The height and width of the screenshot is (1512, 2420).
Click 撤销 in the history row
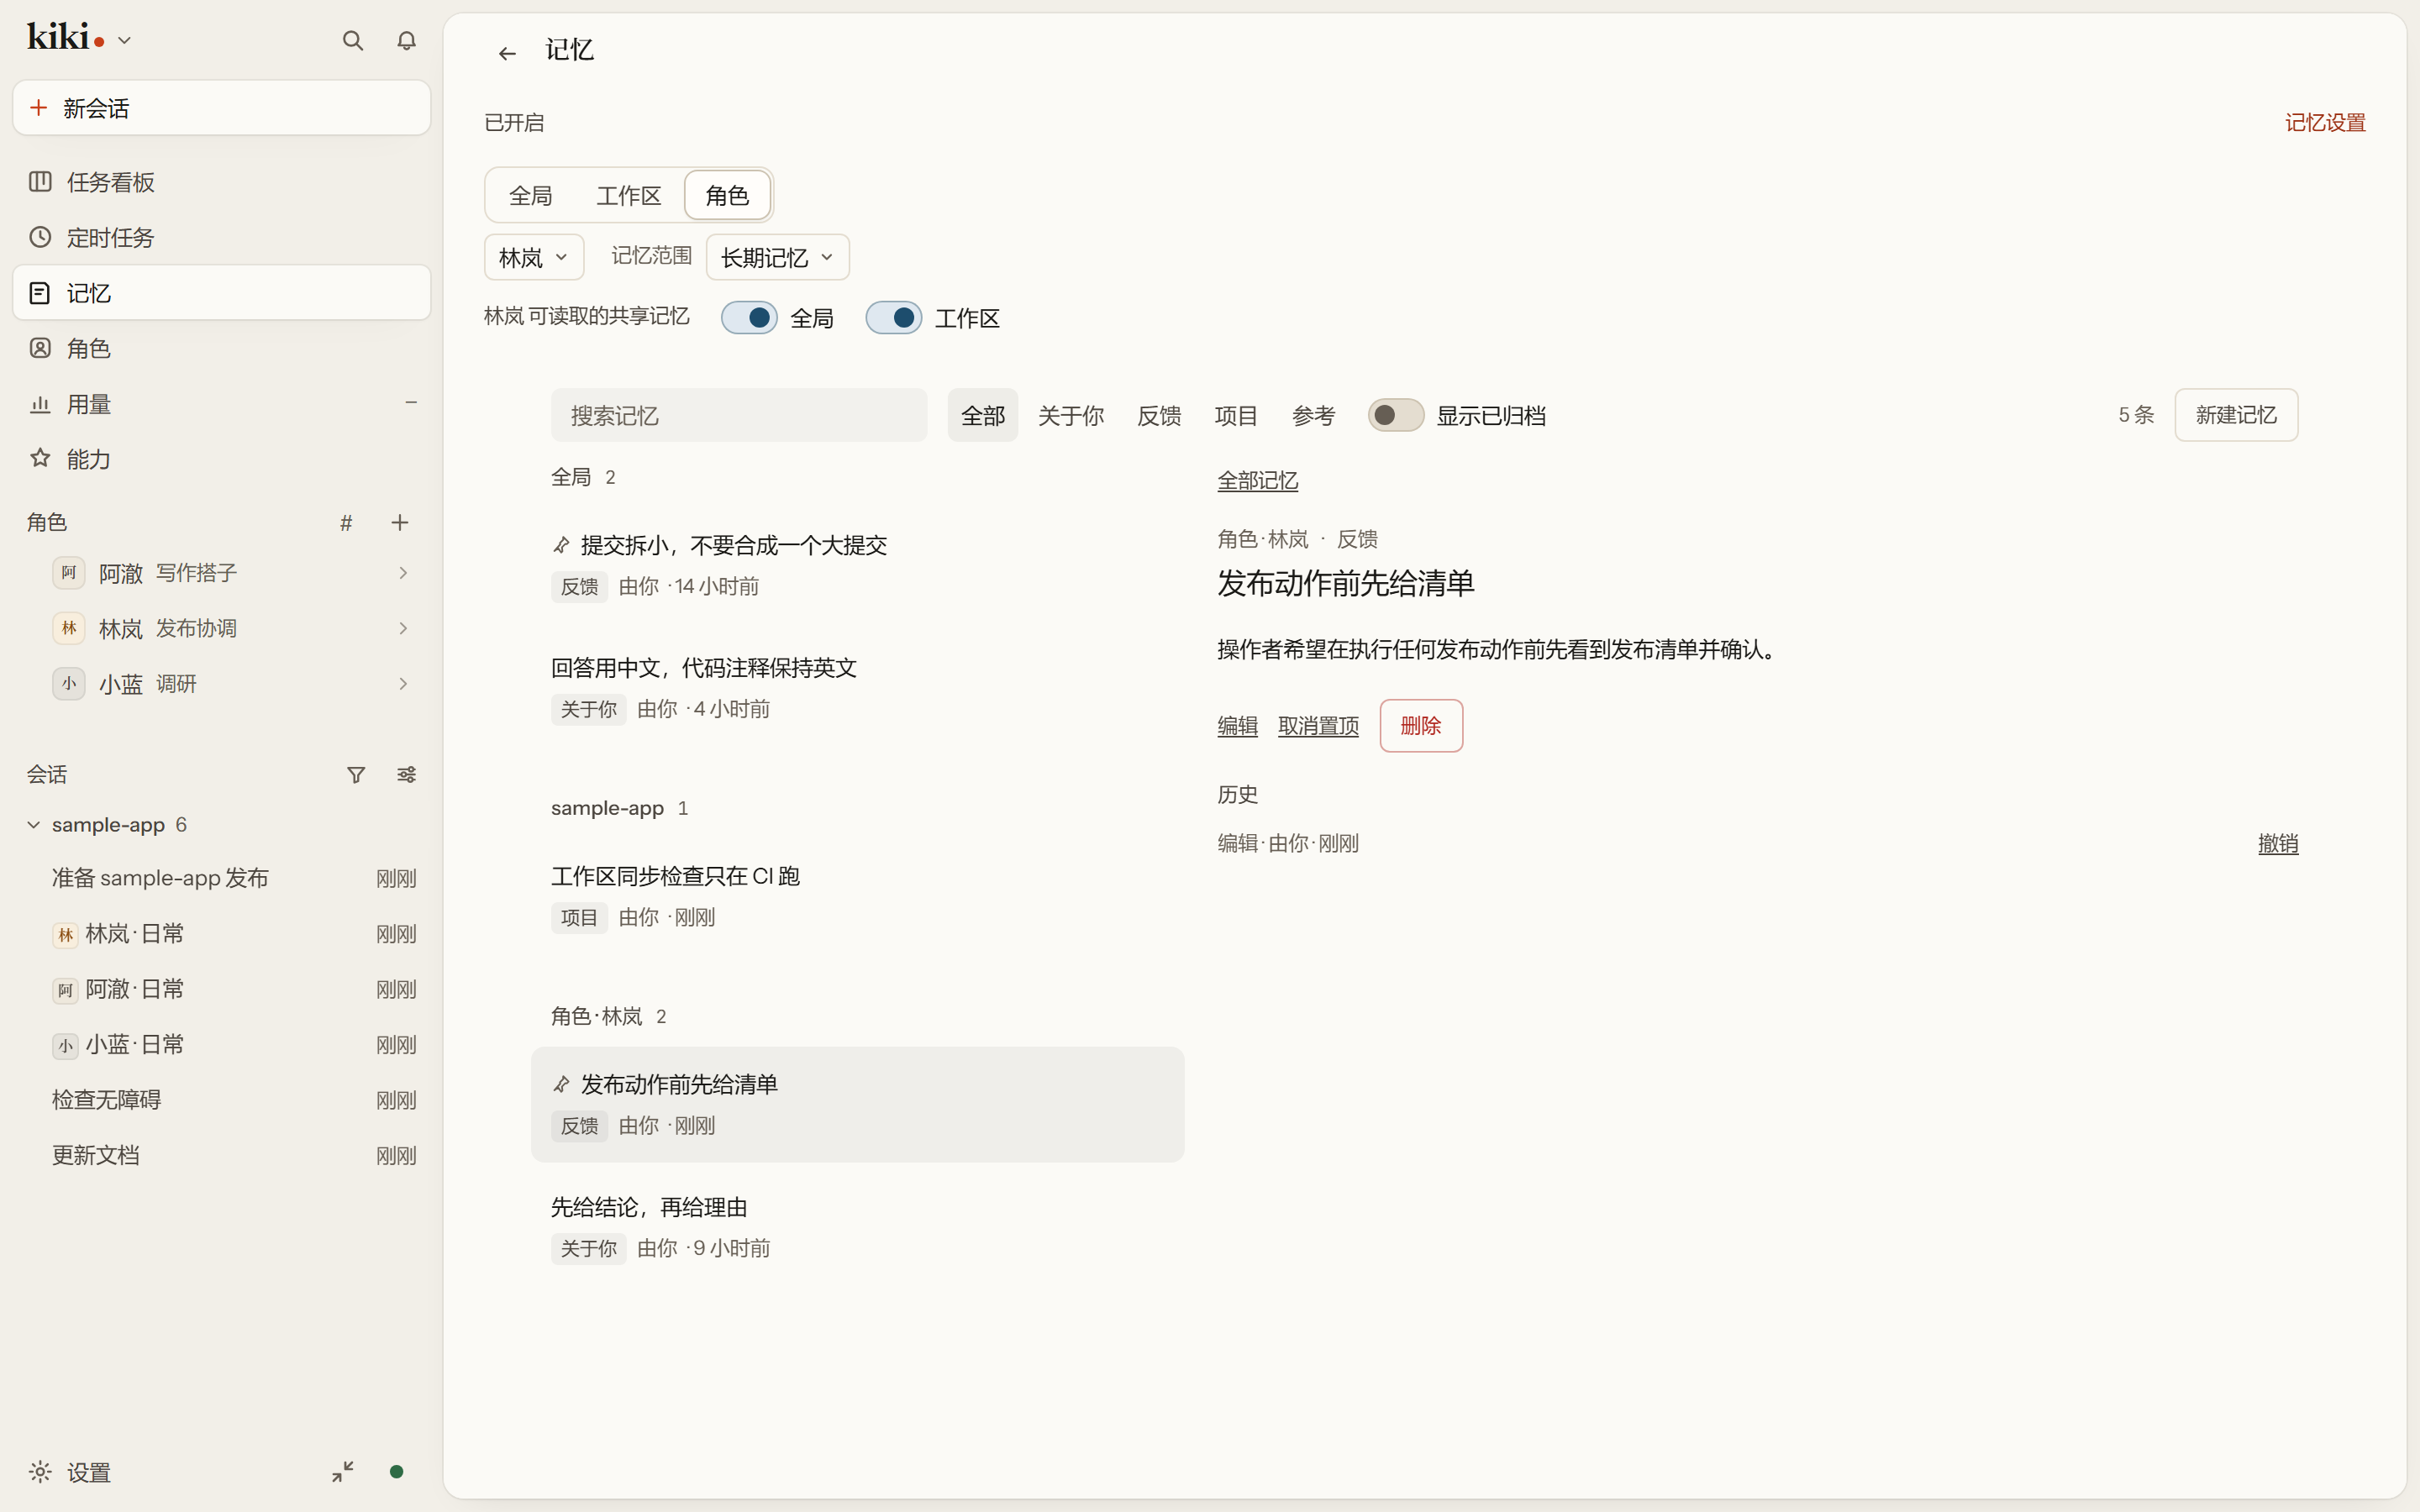point(2277,843)
